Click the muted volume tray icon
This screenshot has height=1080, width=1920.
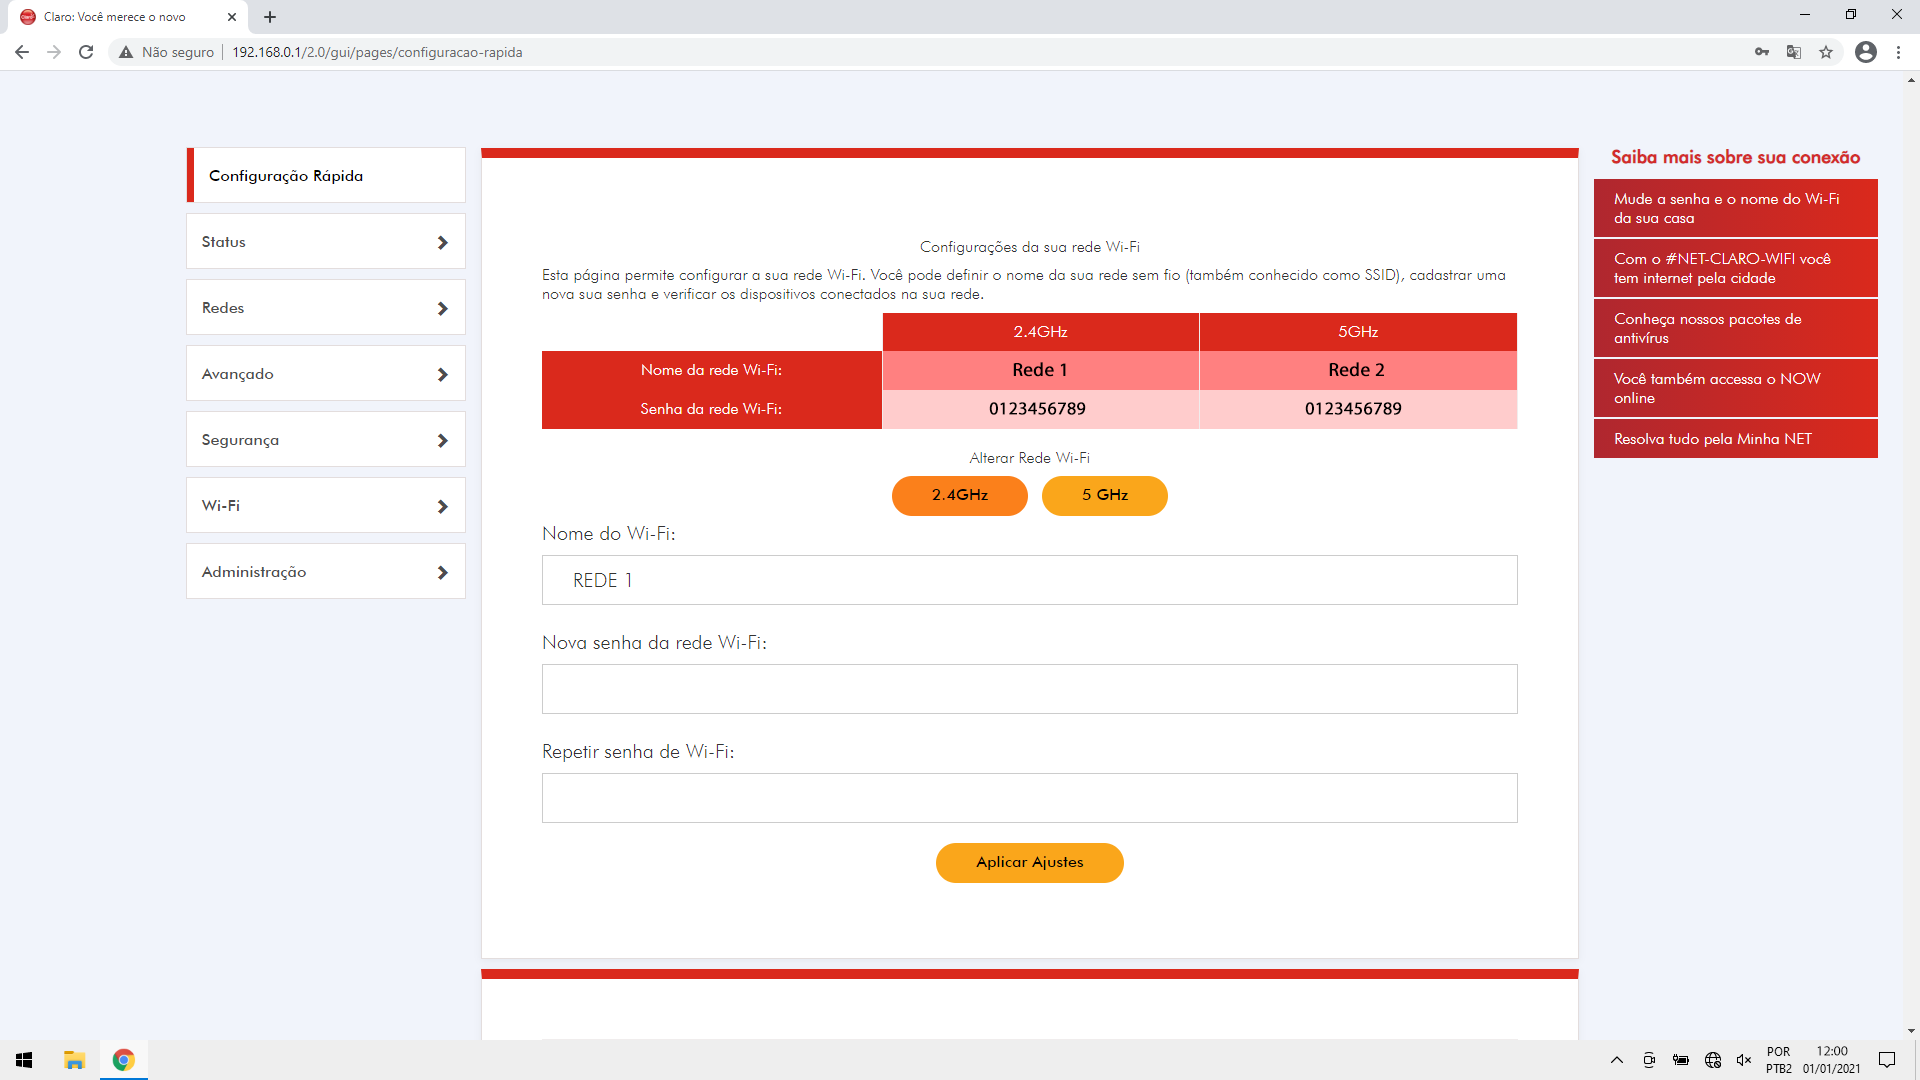tap(1744, 1060)
